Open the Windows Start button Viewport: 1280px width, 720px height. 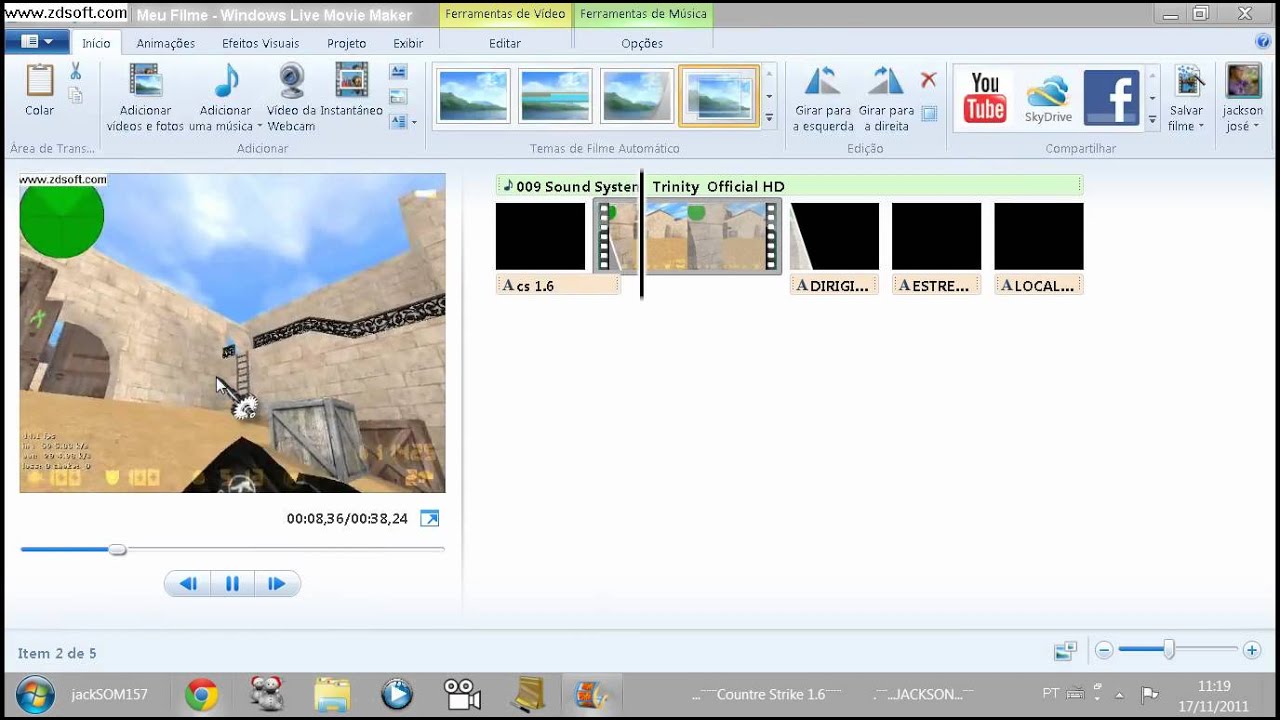(35, 694)
